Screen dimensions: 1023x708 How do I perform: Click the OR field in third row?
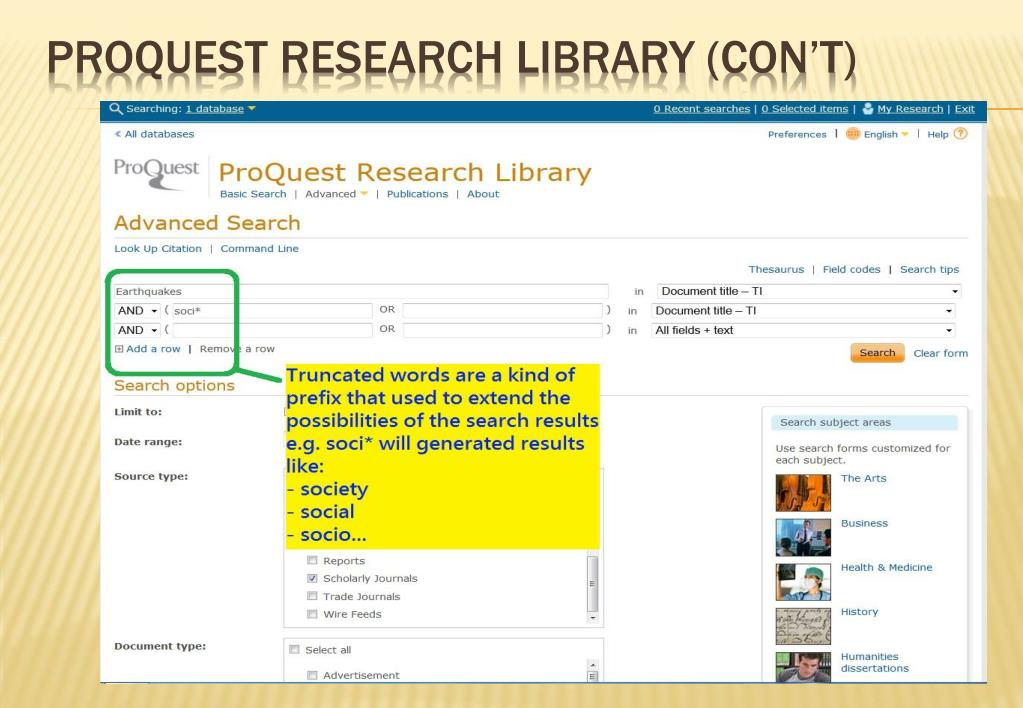coord(502,331)
